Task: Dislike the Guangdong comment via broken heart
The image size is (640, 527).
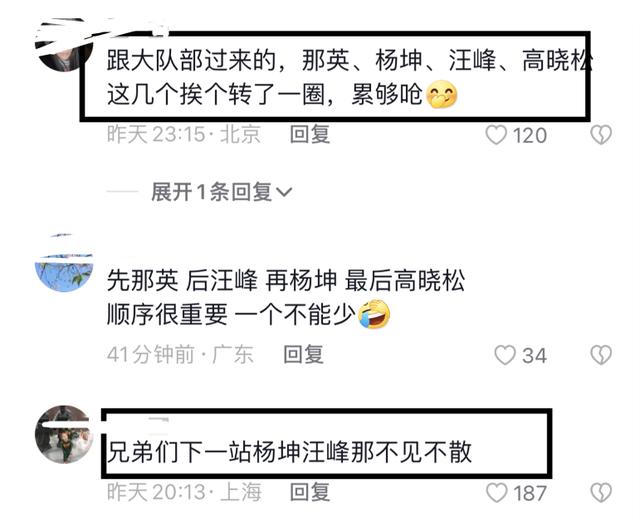Action: 601,355
